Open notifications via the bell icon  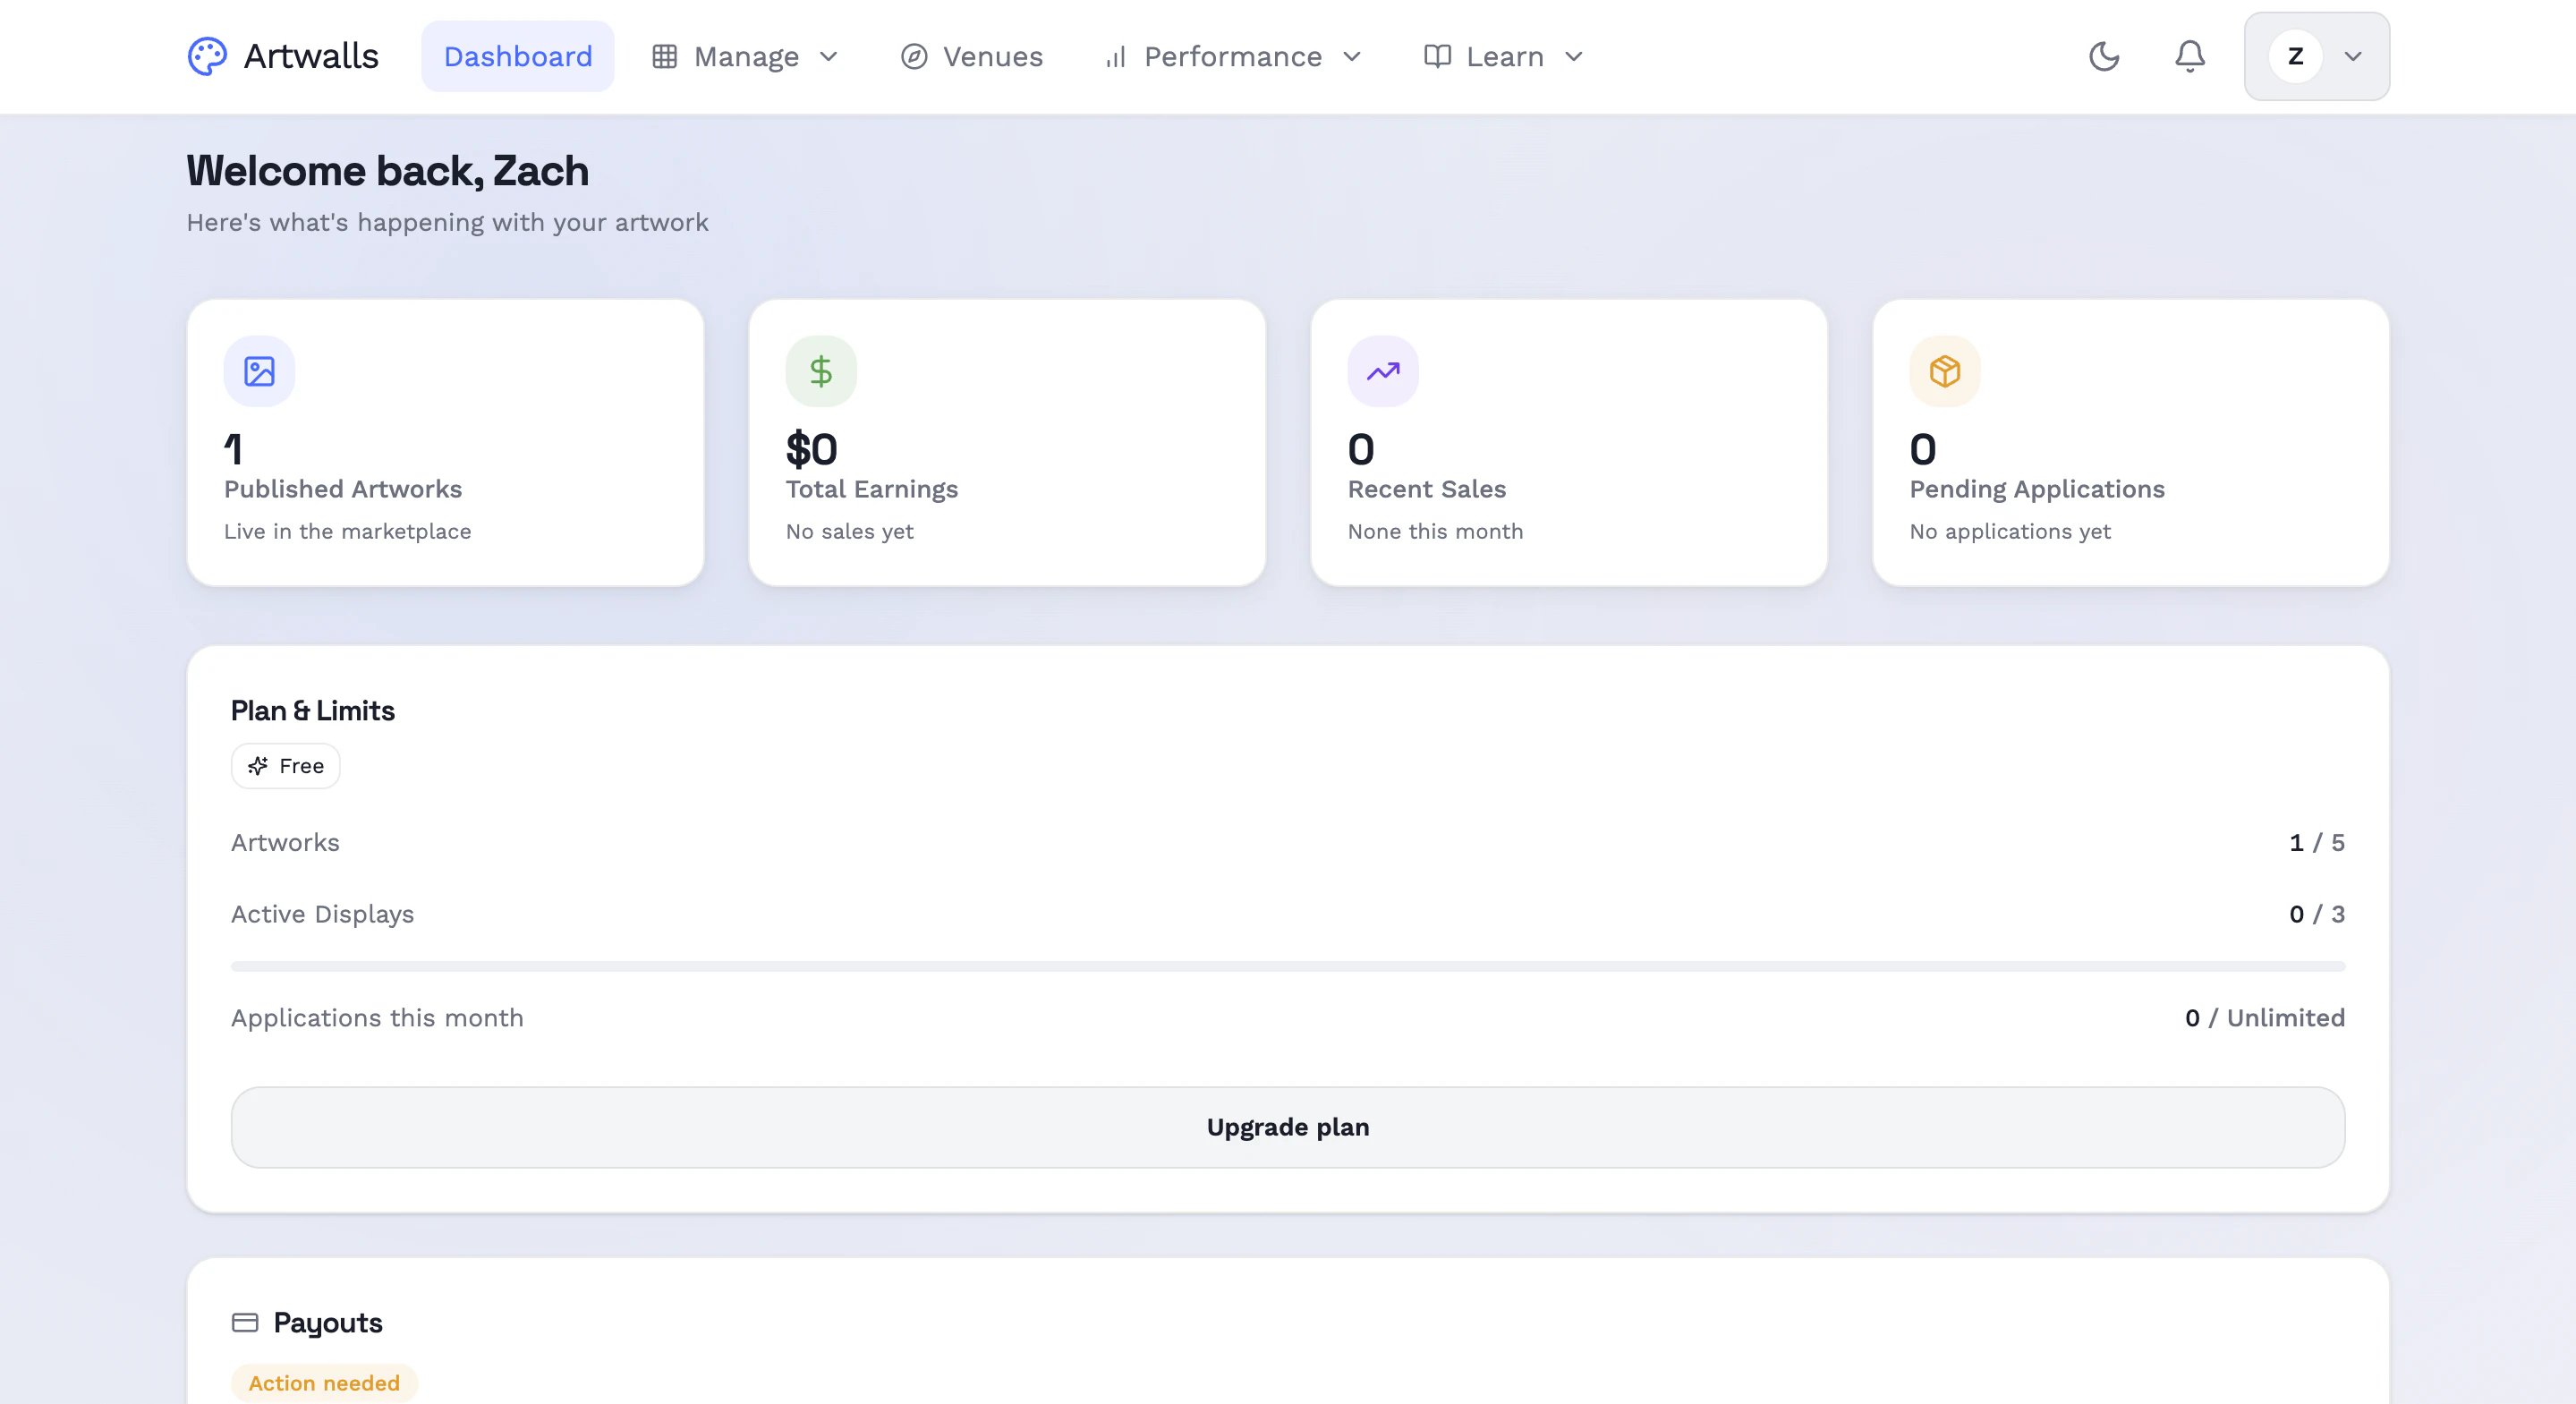coord(2190,56)
